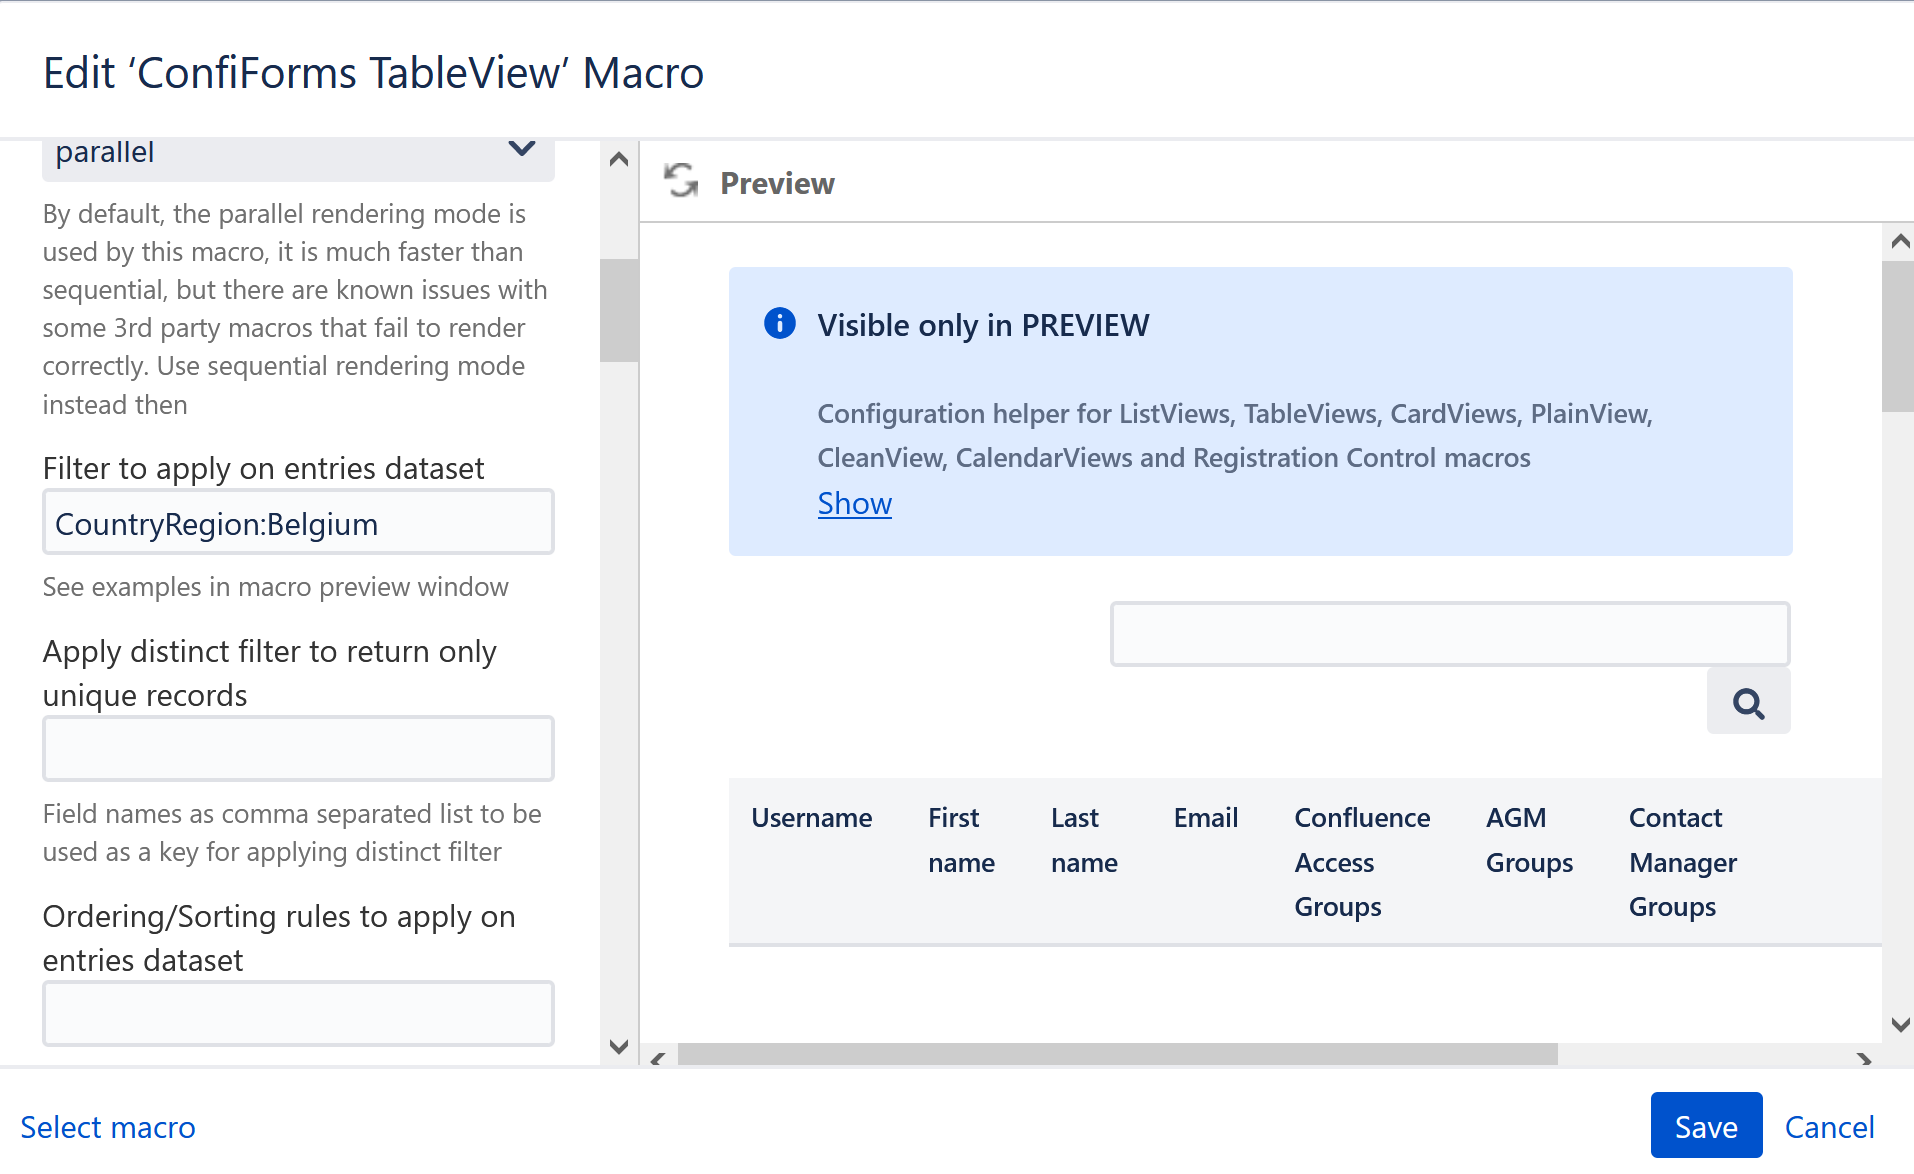This screenshot has width=1914, height=1174.
Task: Click the up arrow of the preview scrollbar
Action: [1899, 240]
